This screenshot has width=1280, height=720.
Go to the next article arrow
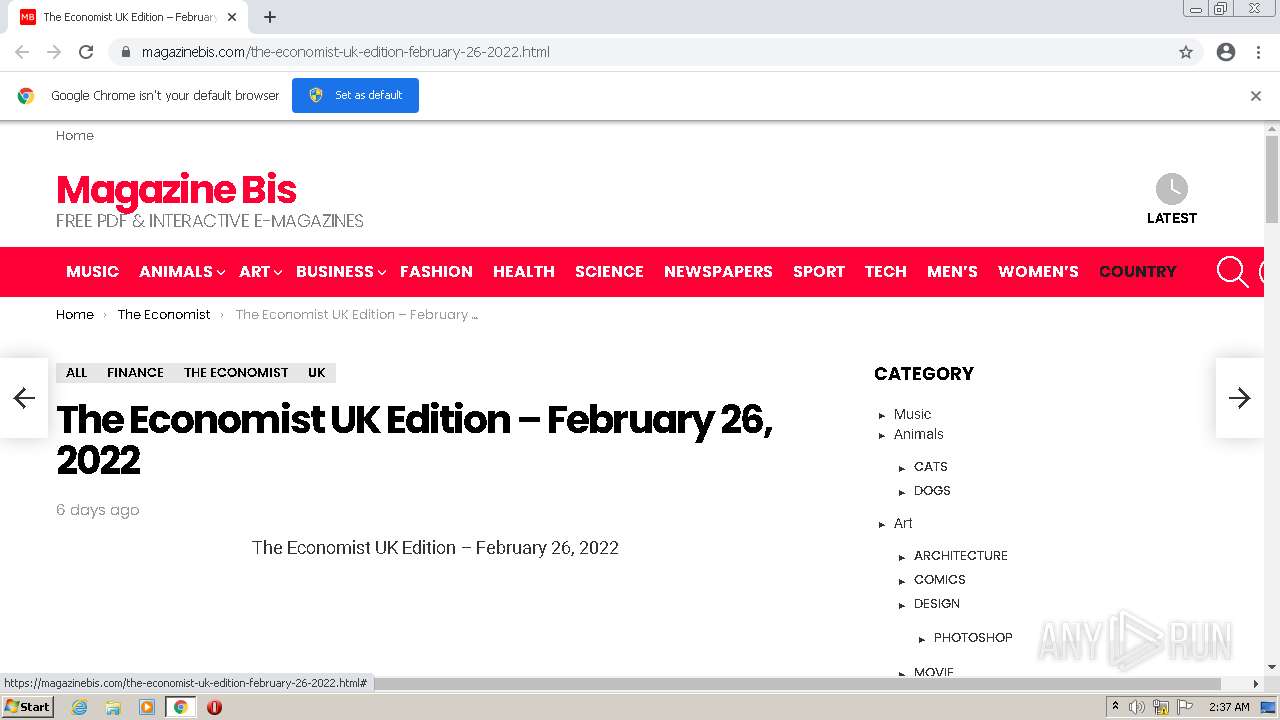point(1240,398)
